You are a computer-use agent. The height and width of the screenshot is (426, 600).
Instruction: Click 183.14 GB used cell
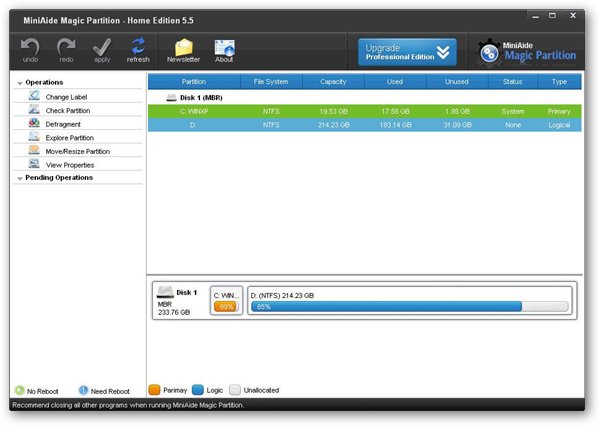pos(395,125)
